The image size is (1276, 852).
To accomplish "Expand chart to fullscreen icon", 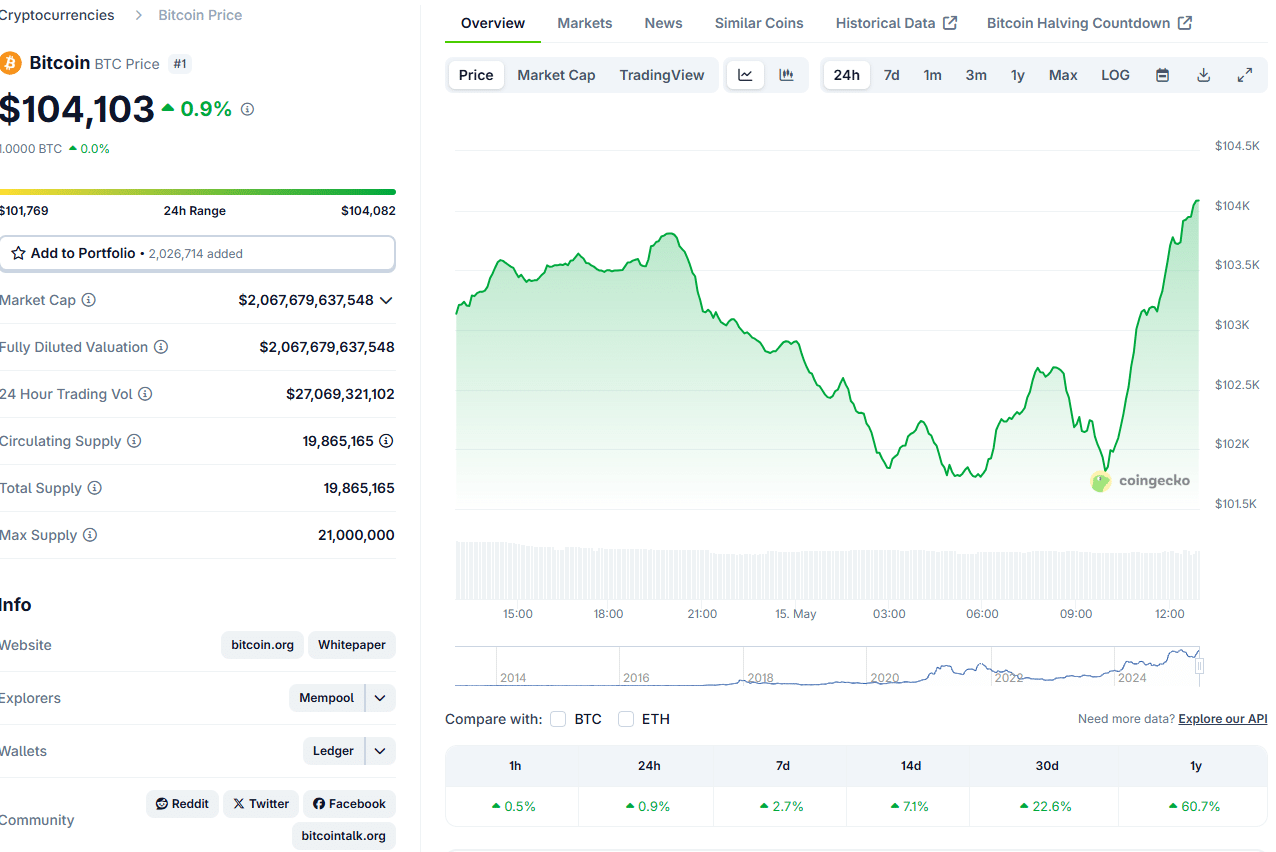I will pyautogui.click(x=1245, y=75).
